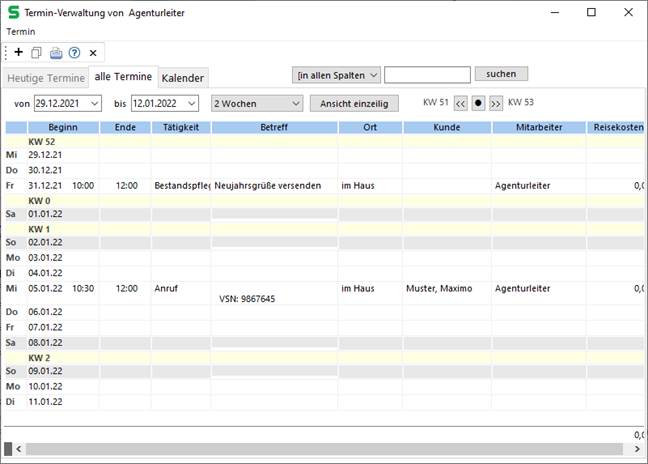Click into the search text field
The image size is (648, 464).
[x=427, y=74]
